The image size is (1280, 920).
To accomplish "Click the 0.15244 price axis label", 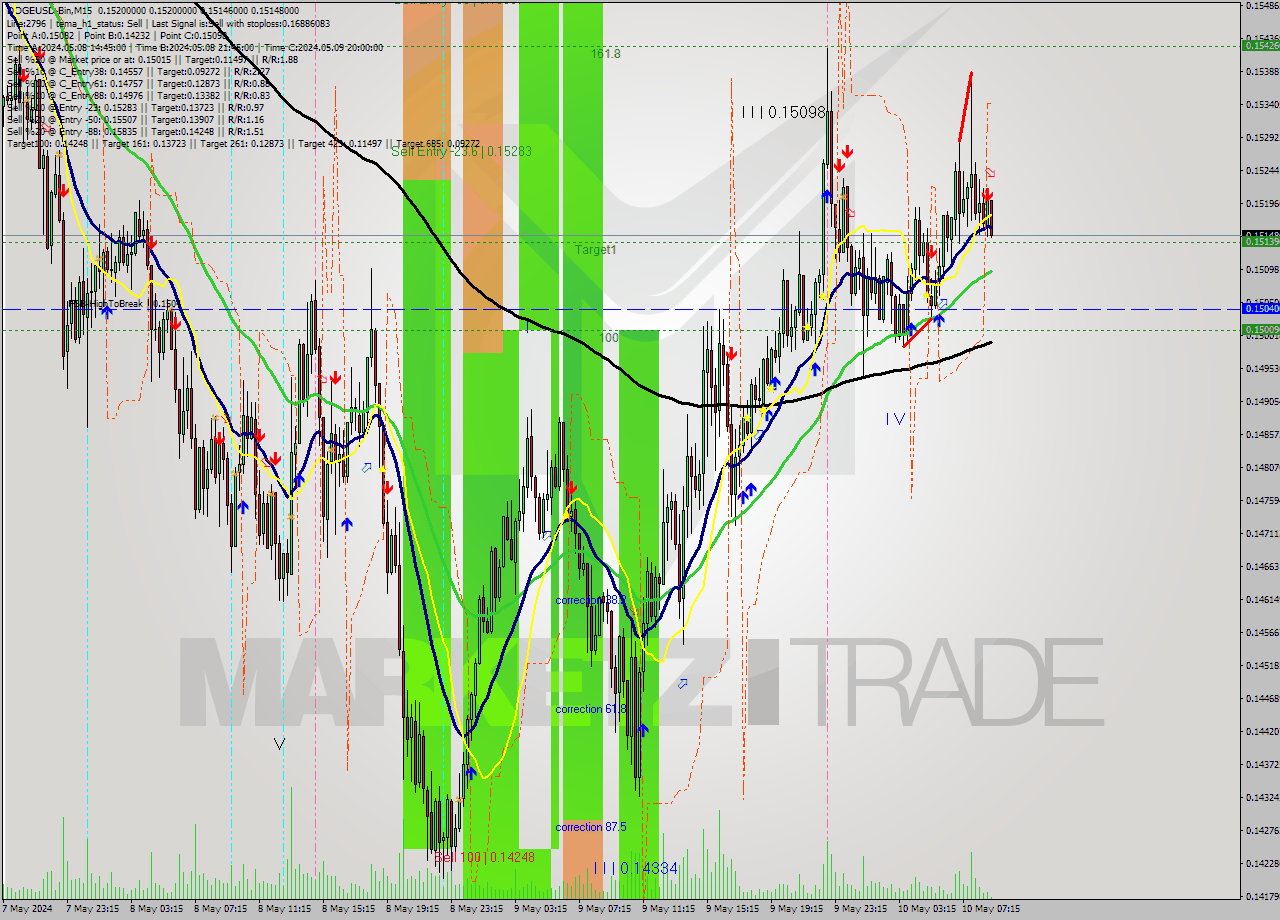I will [x=1262, y=170].
